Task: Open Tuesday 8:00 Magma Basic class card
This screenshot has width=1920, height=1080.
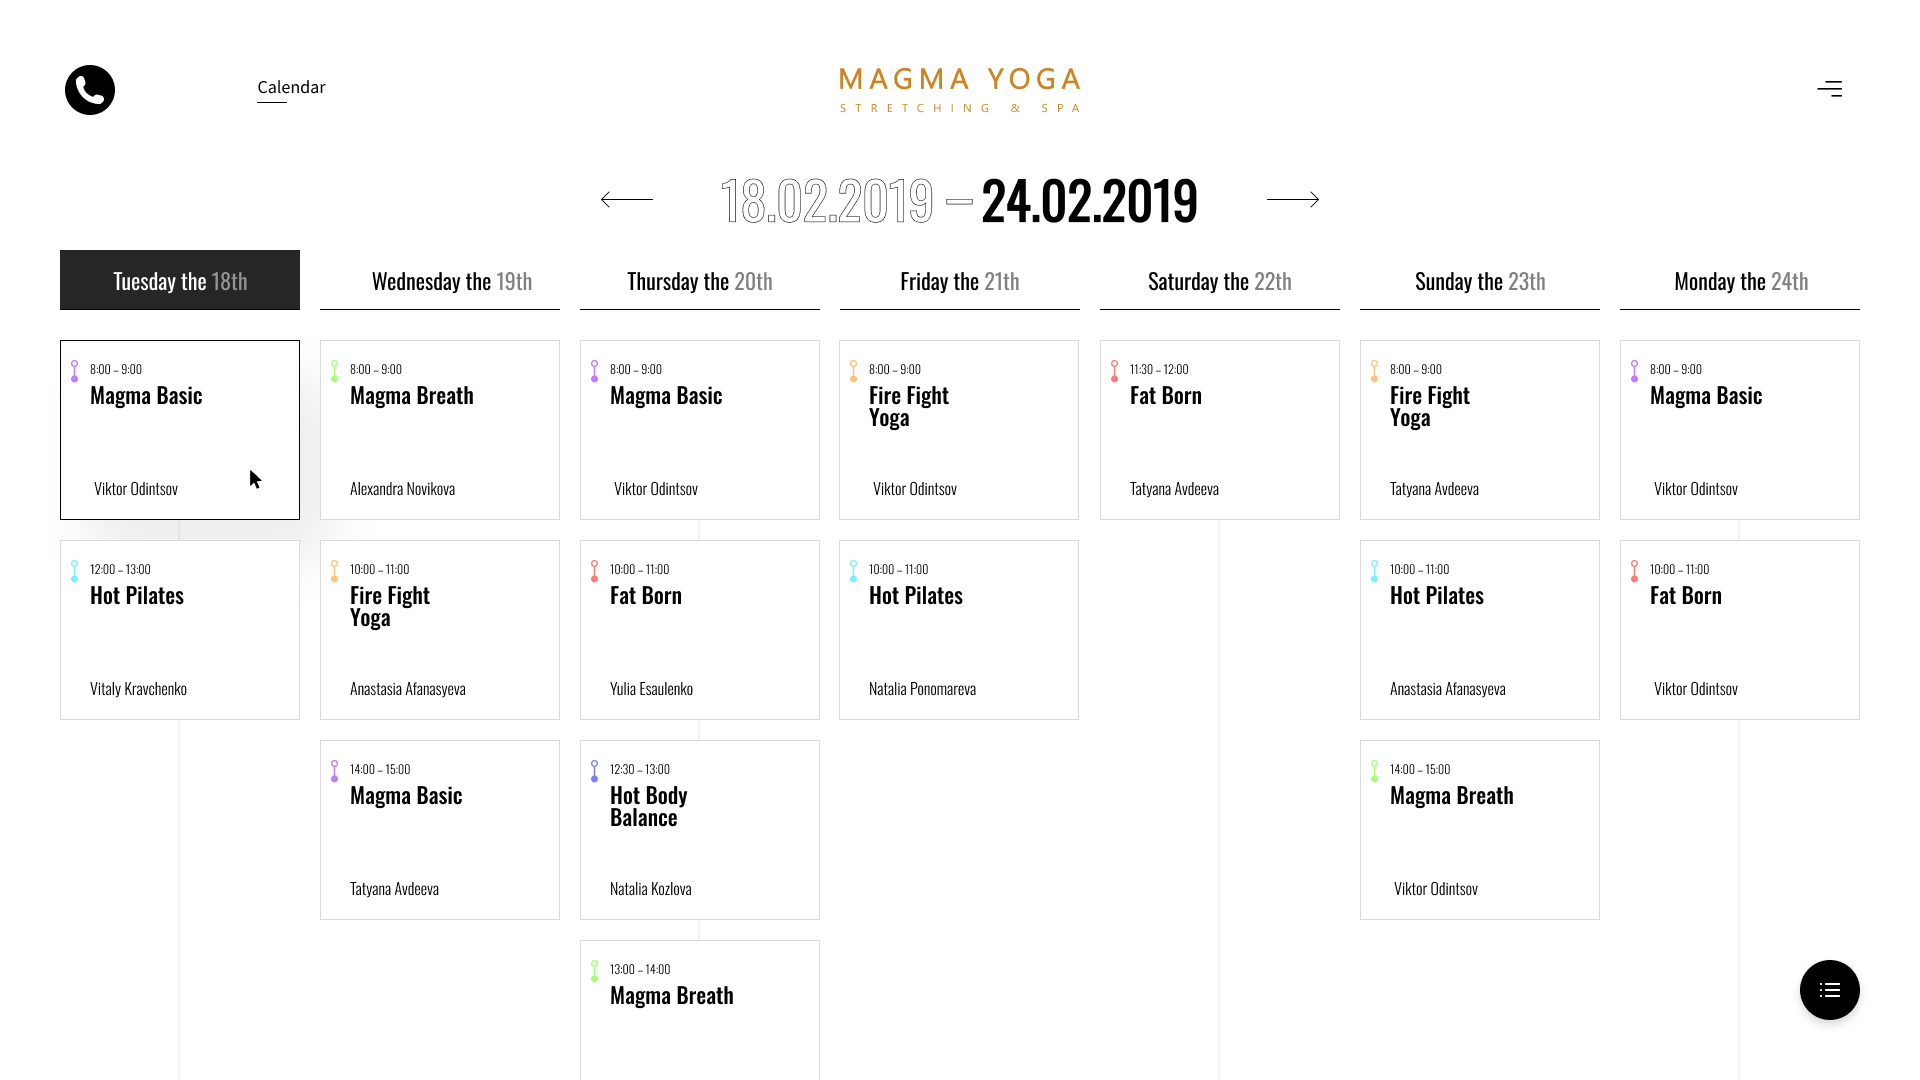Action: 180,430
